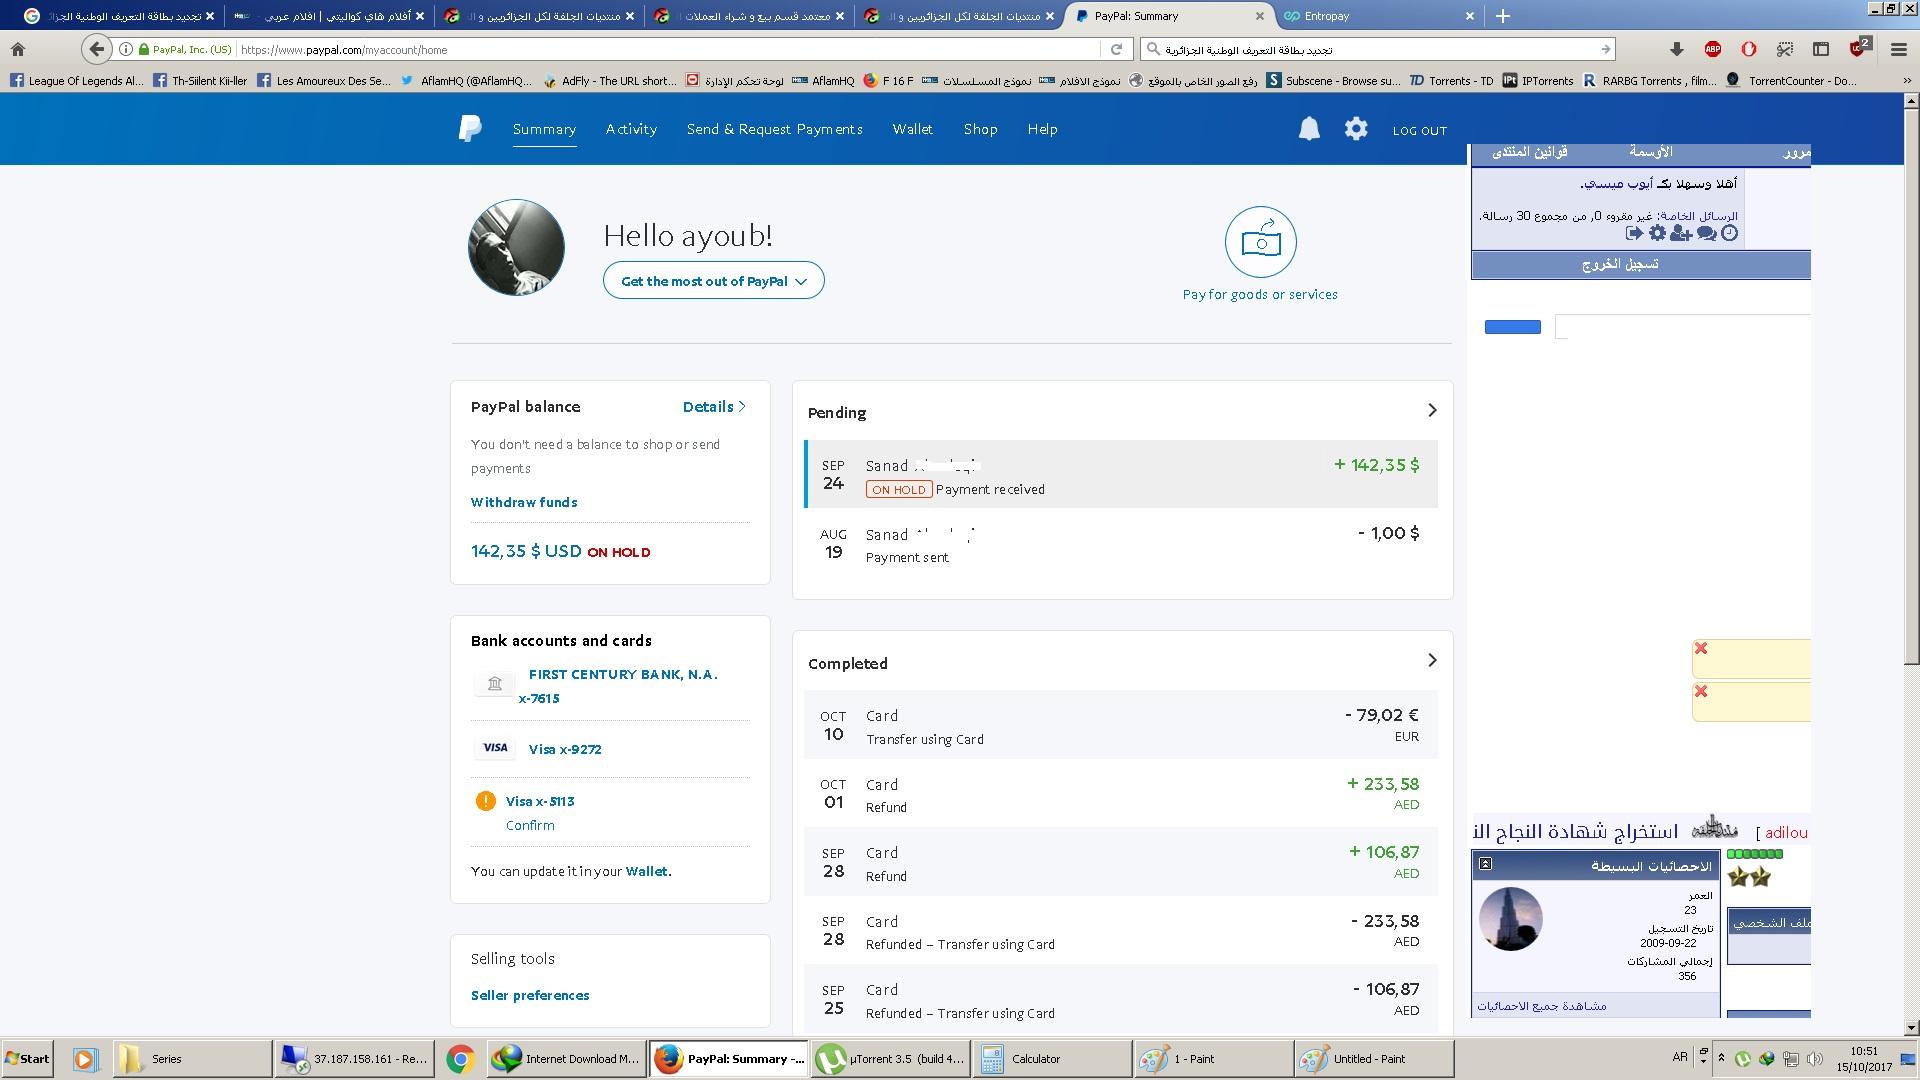The width and height of the screenshot is (1920, 1080).
Task: Open the Activity tab
Action: [x=631, y=129]
